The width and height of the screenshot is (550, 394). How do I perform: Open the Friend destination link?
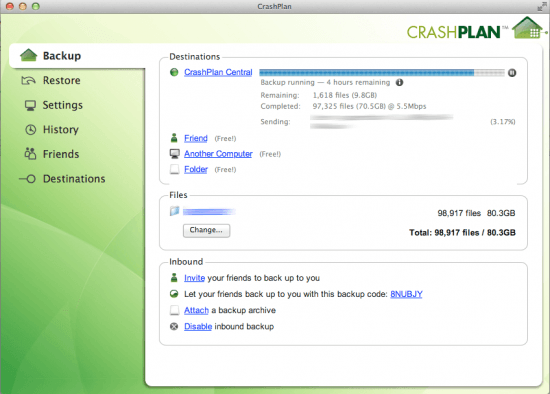[196, 138]
